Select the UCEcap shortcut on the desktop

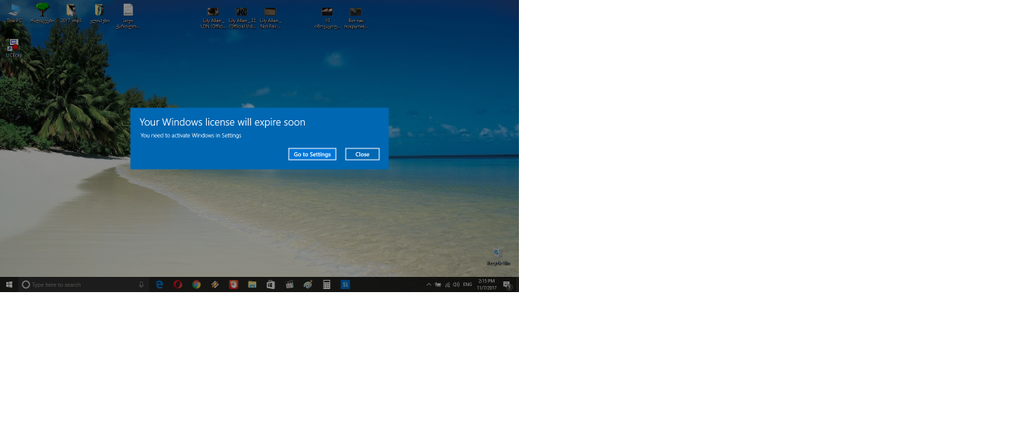tap(14, 48)
